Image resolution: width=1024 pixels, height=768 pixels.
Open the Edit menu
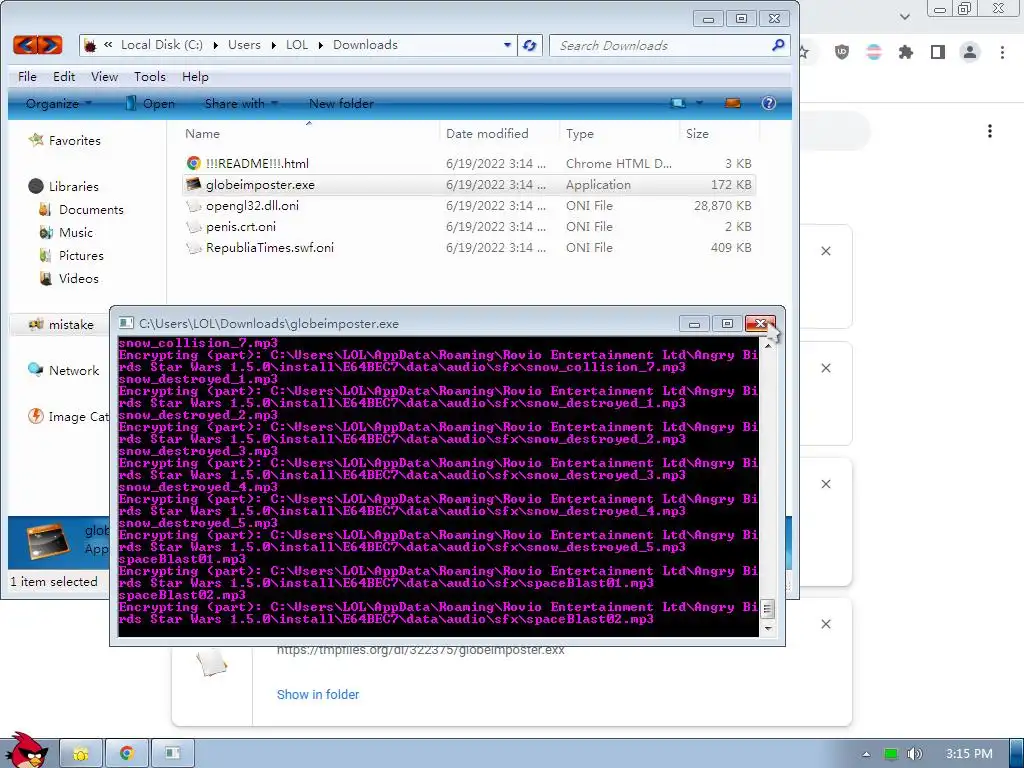point(64,76)
